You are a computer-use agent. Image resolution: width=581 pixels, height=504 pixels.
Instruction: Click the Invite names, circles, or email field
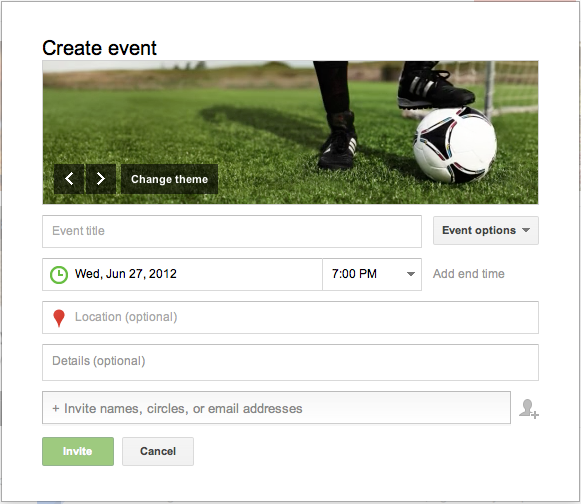[276, 408]
